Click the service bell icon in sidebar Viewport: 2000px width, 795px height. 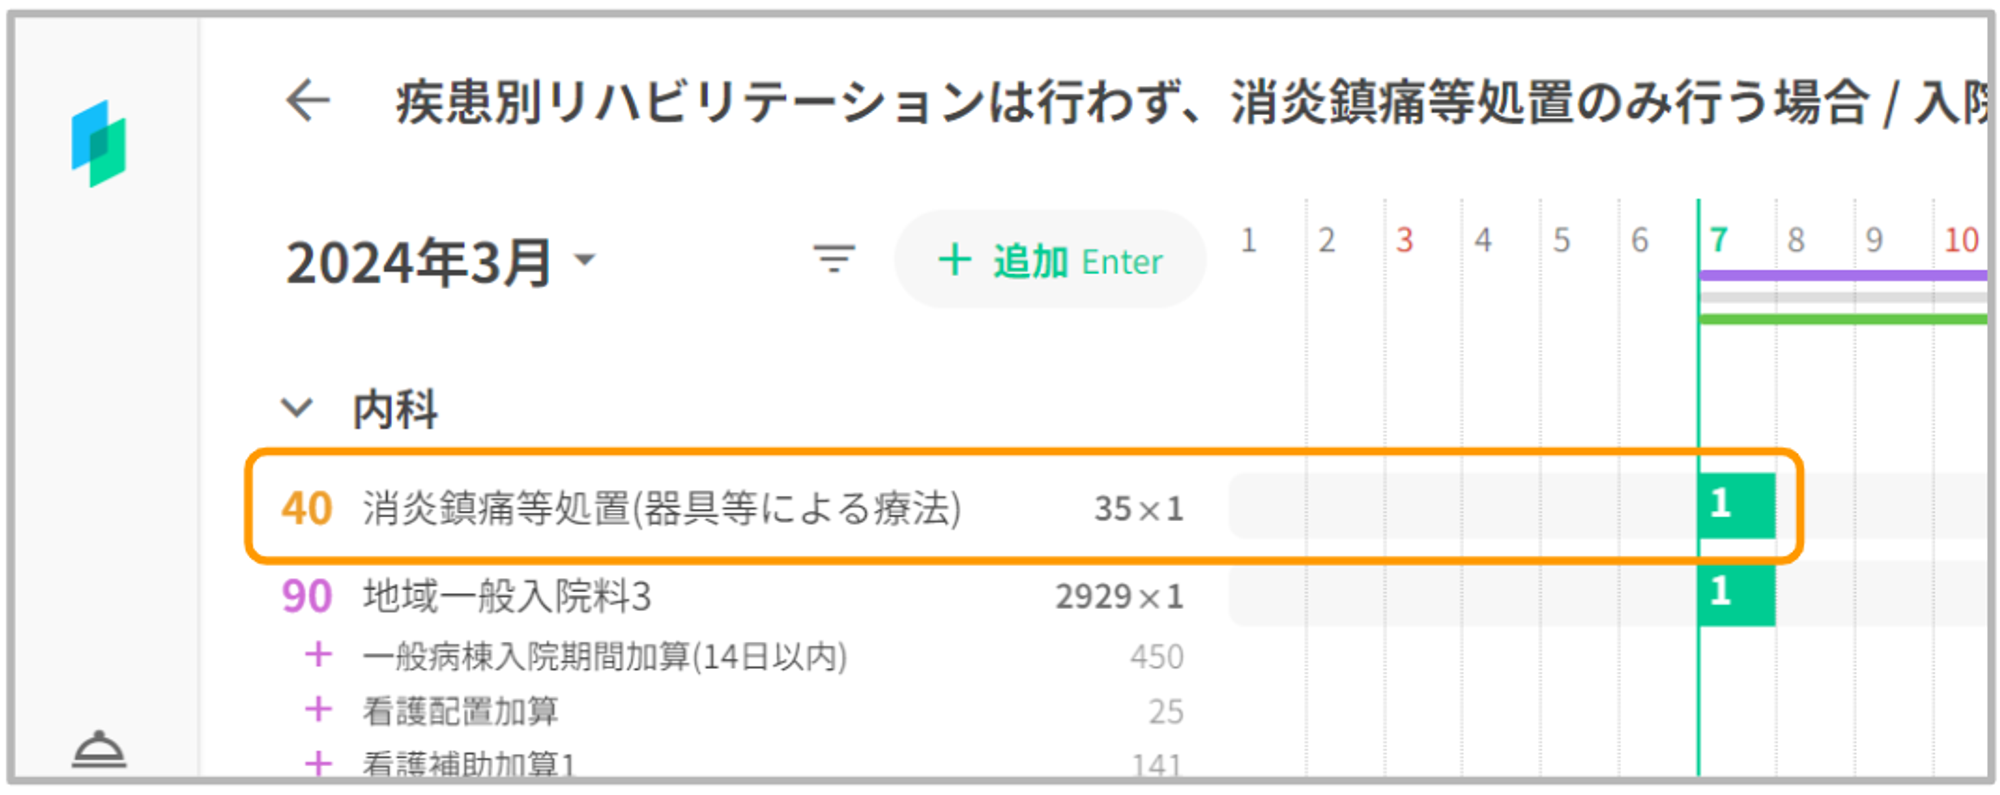(99, 750)
